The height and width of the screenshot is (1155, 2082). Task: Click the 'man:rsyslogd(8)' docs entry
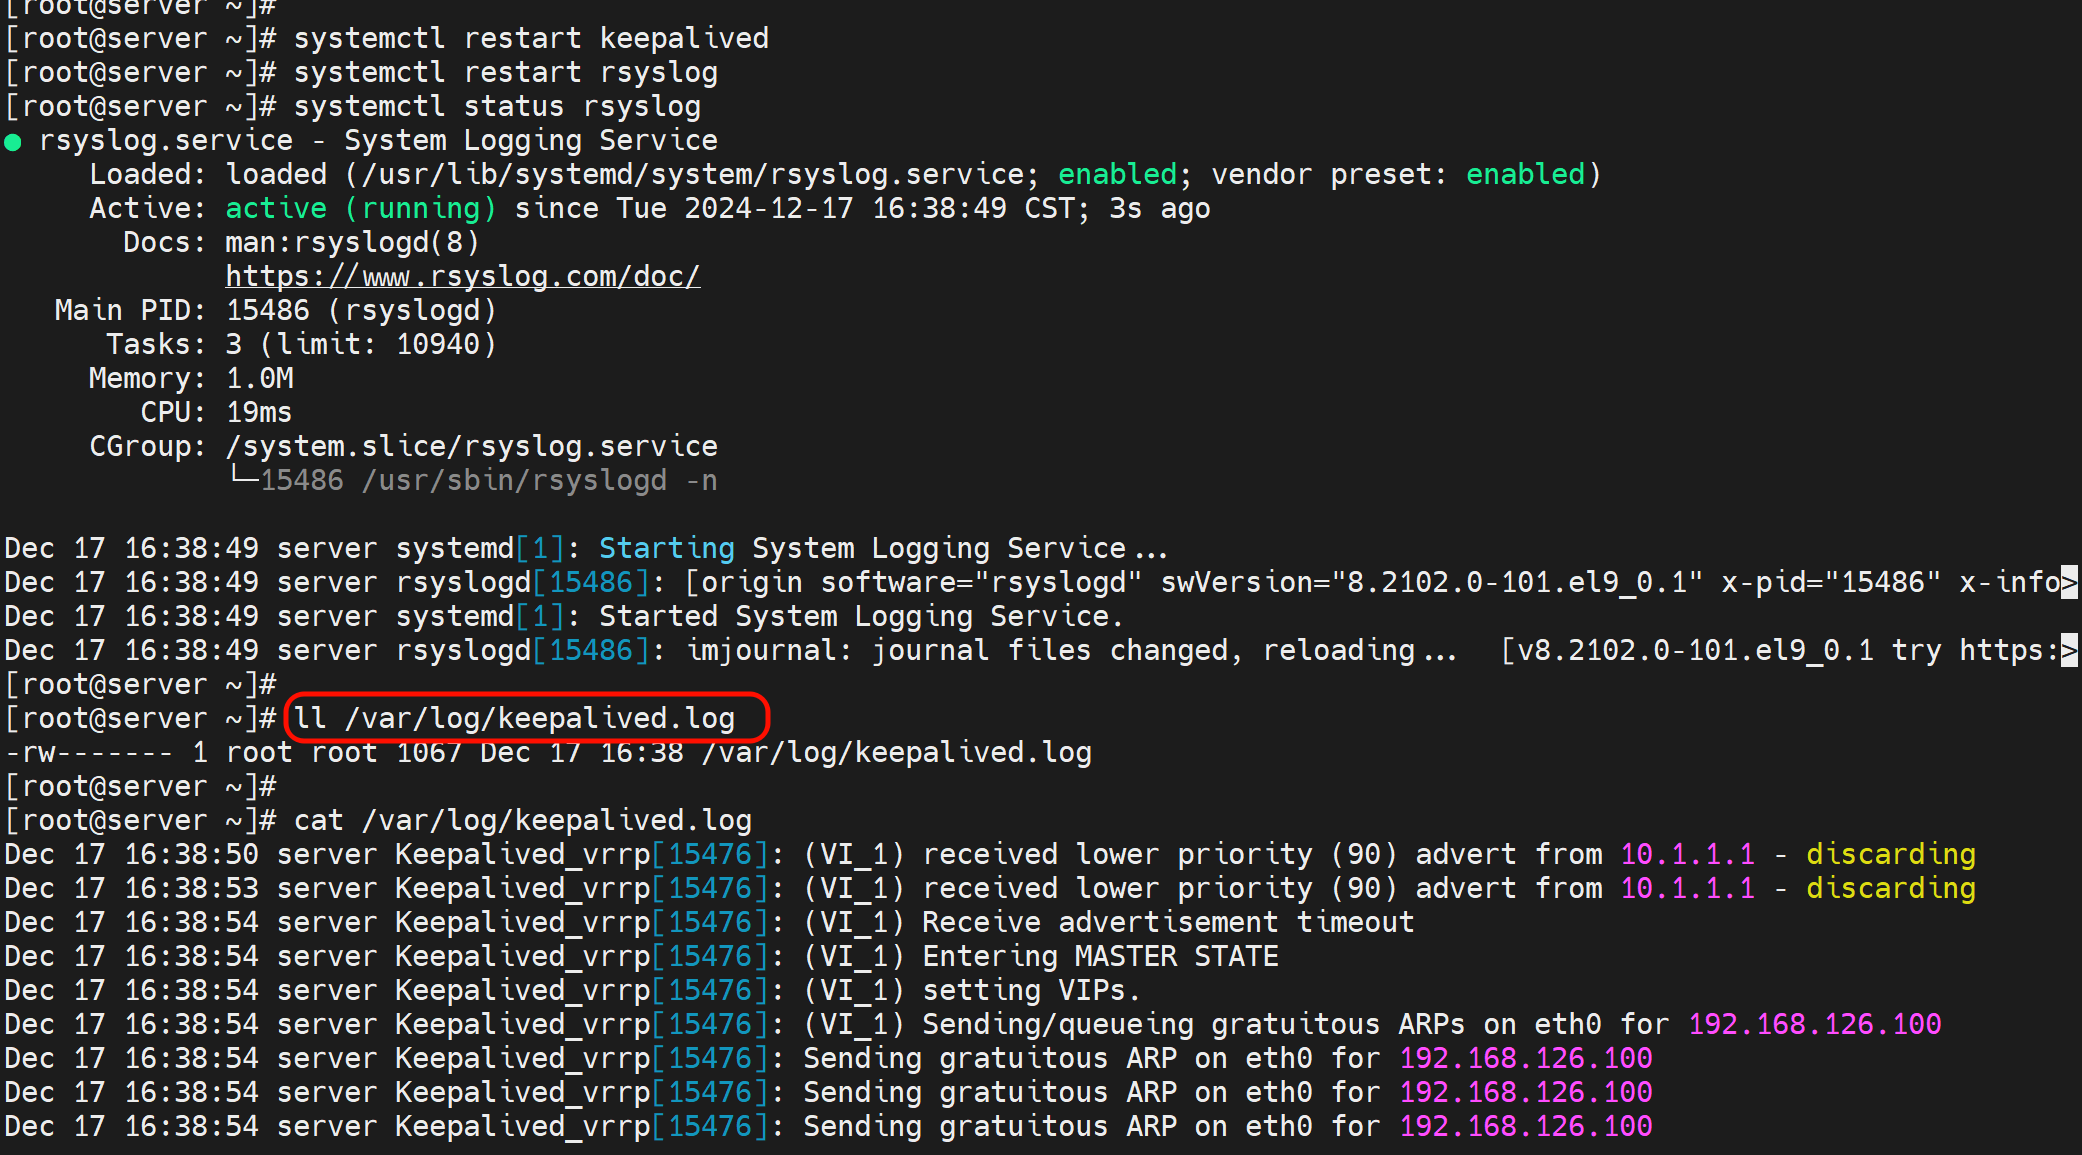(x=352, y=242)
